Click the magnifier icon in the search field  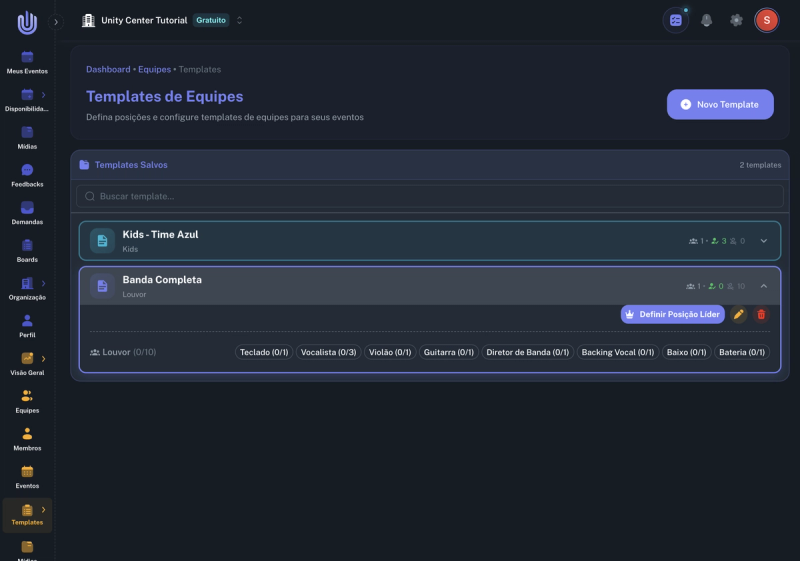pyautogui.click(x=90, y=196)
